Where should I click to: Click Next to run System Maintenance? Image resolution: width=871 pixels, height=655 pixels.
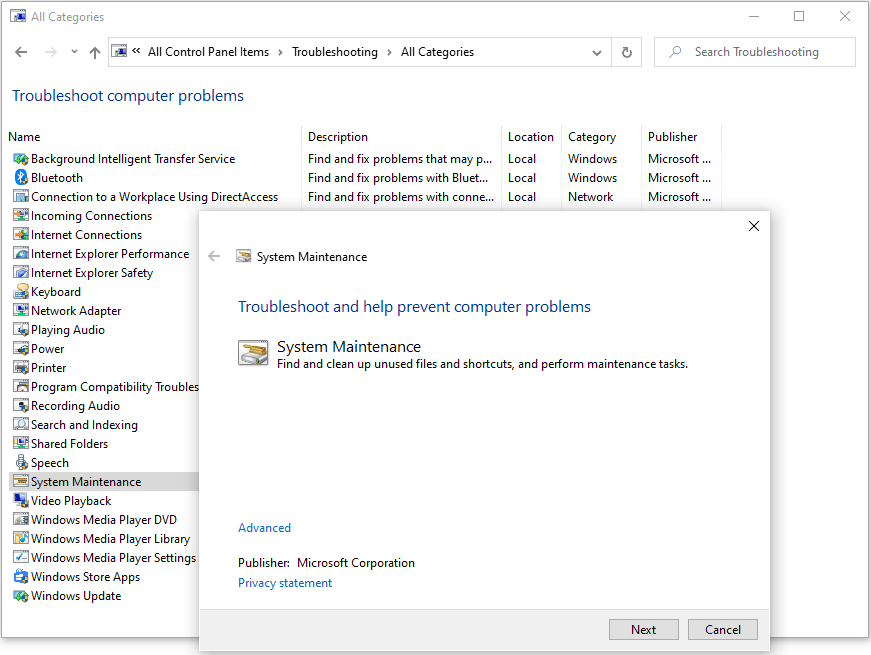point(643,629)
